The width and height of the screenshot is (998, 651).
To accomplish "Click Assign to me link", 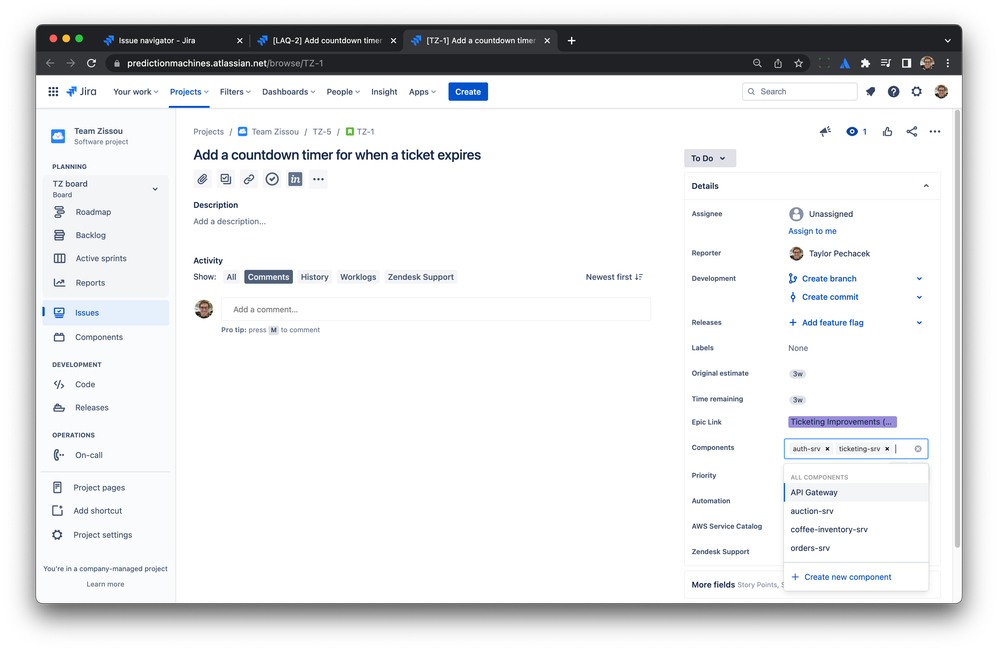I will (812, 231).
